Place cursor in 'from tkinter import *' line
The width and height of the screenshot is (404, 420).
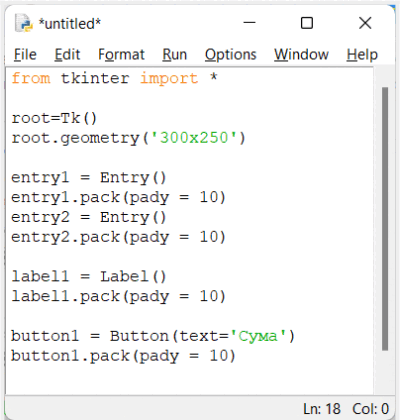tap(114, 79)
